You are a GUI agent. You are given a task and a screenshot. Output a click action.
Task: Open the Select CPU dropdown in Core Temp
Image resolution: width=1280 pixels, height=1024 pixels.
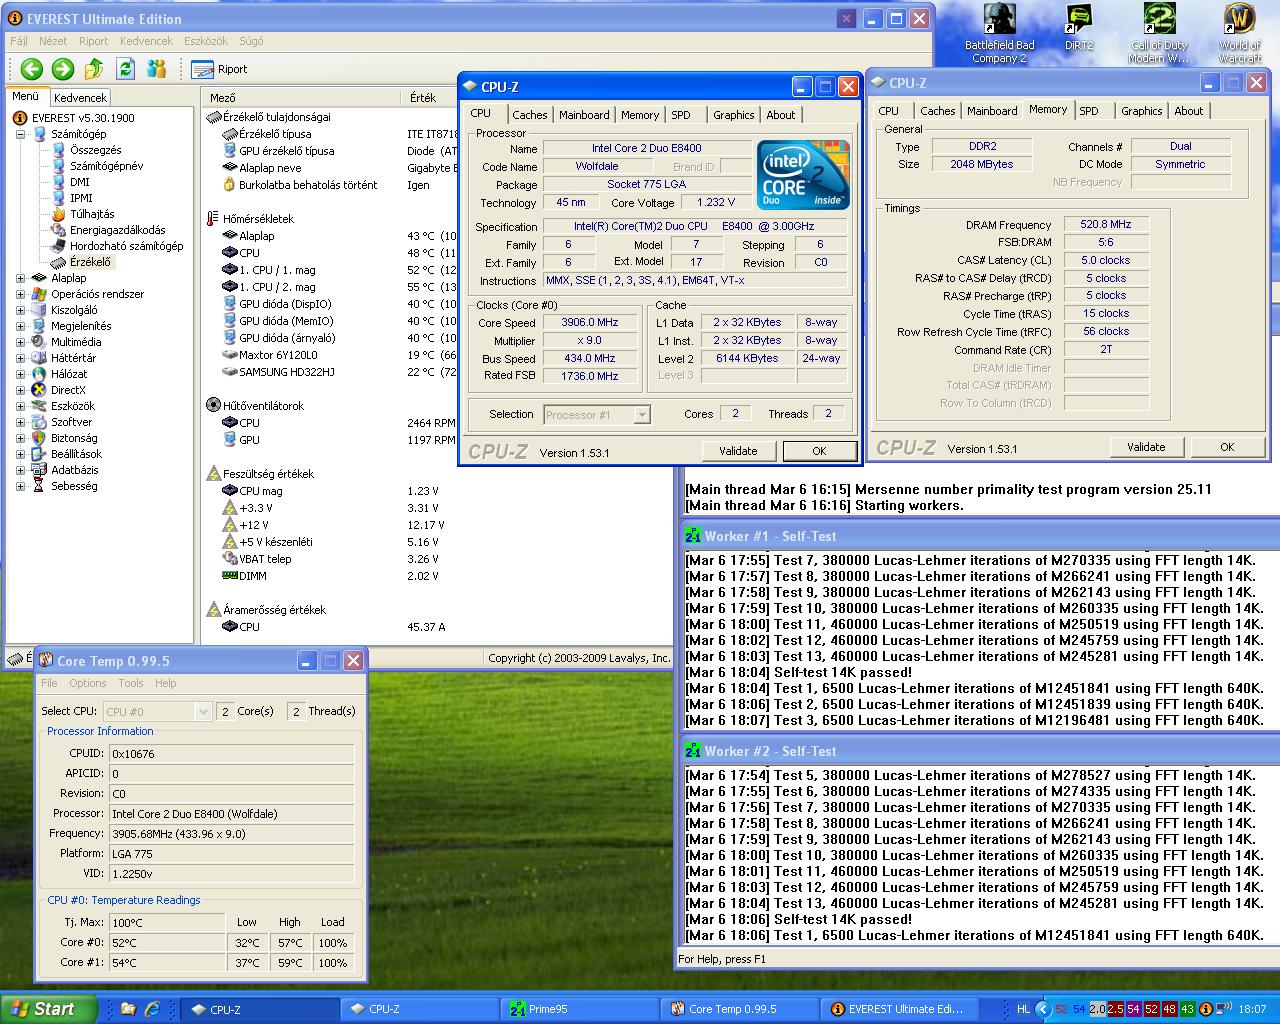coord(157,711)
